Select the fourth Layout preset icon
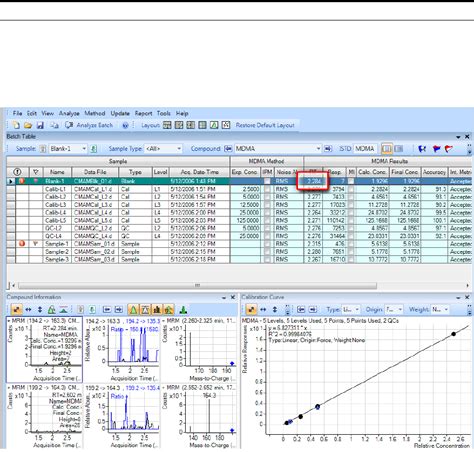The width and height of the screenshot is (474, 452). pos(202,125)
